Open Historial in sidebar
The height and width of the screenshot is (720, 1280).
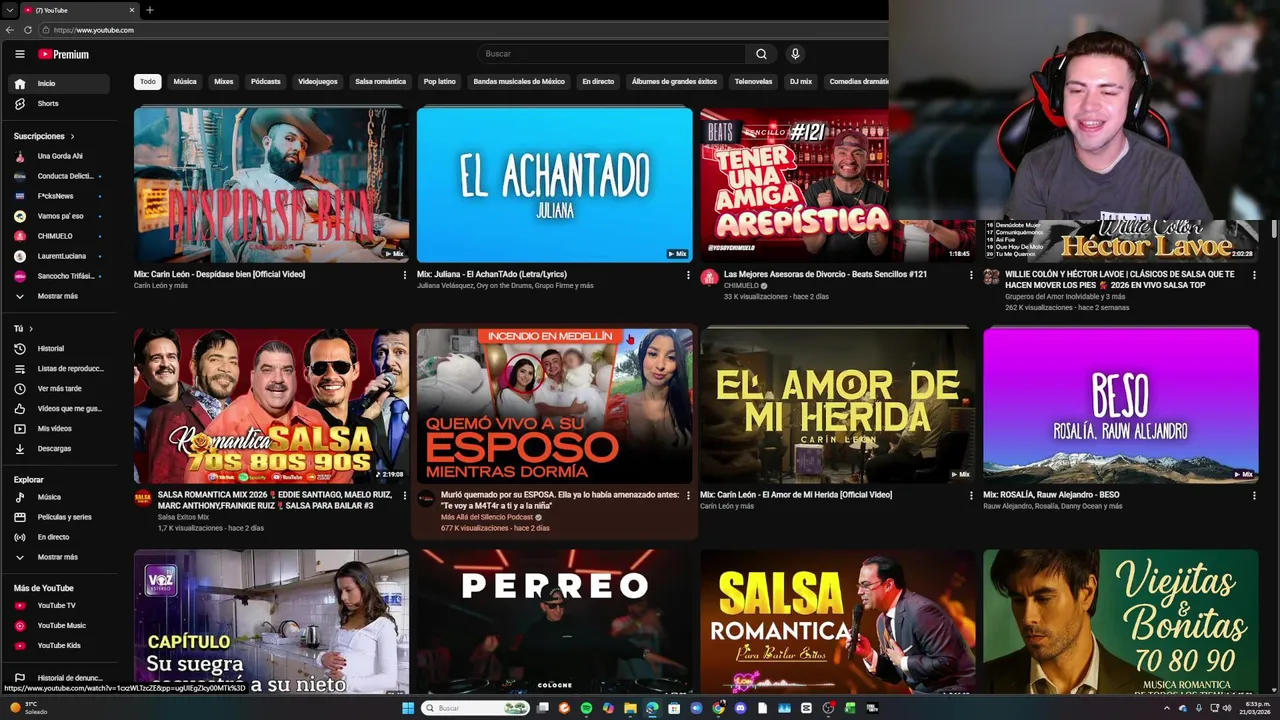click(x=60, y=348)
